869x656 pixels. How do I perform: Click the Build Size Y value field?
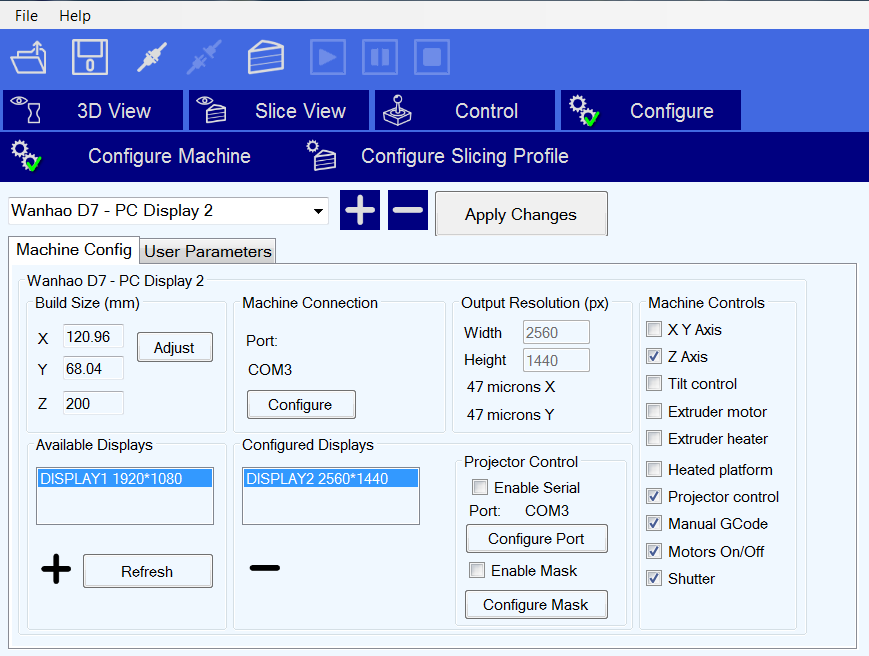click(x=93, y=369)
